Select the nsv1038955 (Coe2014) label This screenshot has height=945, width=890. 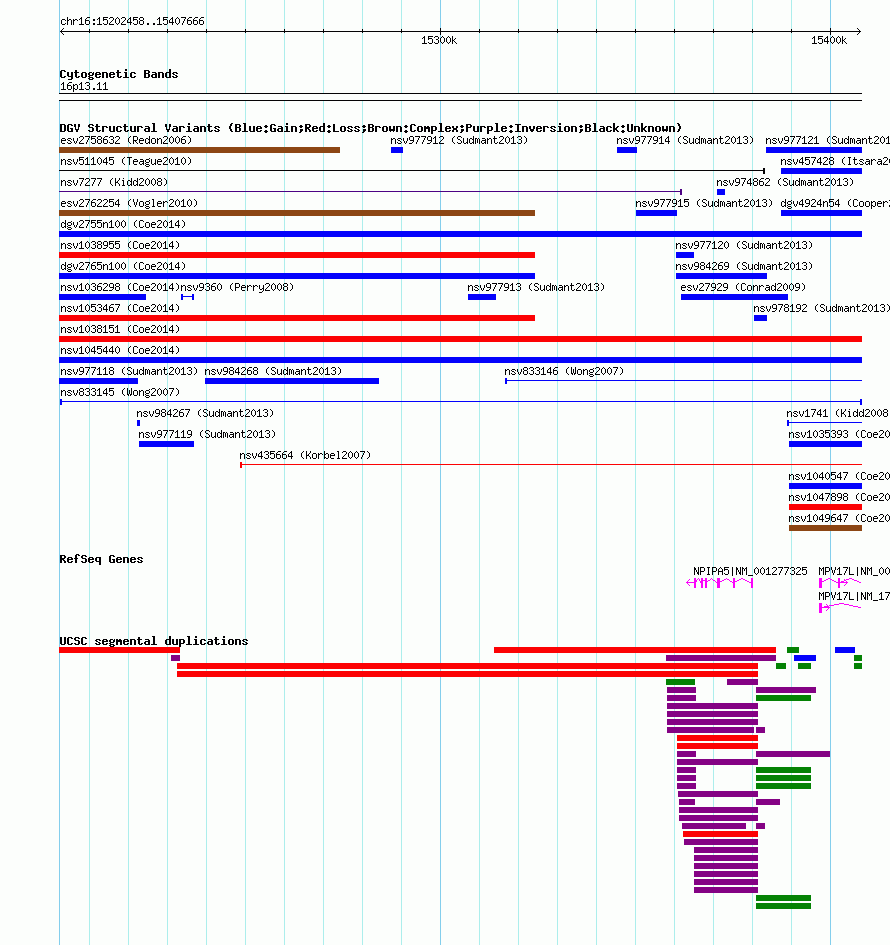(120, 245)
